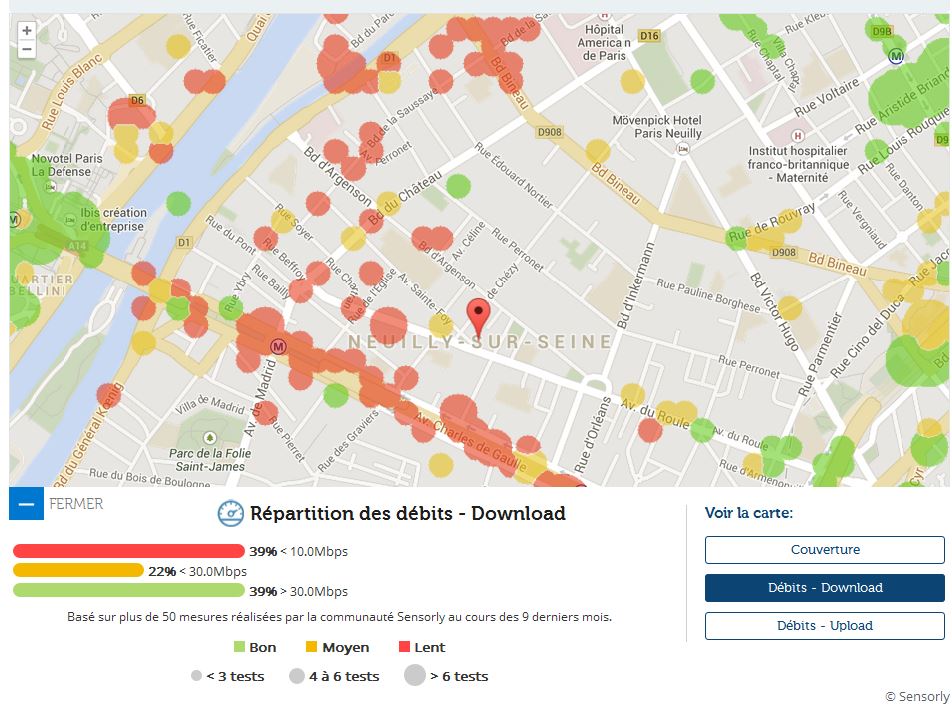The height and width of the screenshot is (712, 952).
Task: Click the green Bon legend swatch
Action: (x=239, y=647)
